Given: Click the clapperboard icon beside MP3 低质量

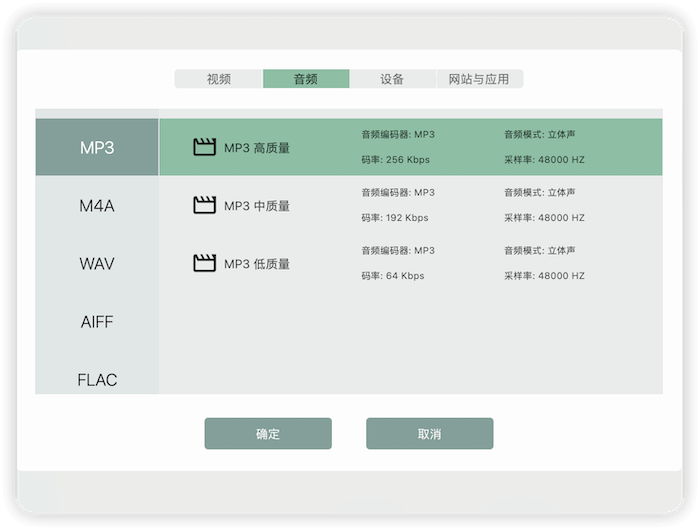Looking at the screenshot, I should coord(204,263).
